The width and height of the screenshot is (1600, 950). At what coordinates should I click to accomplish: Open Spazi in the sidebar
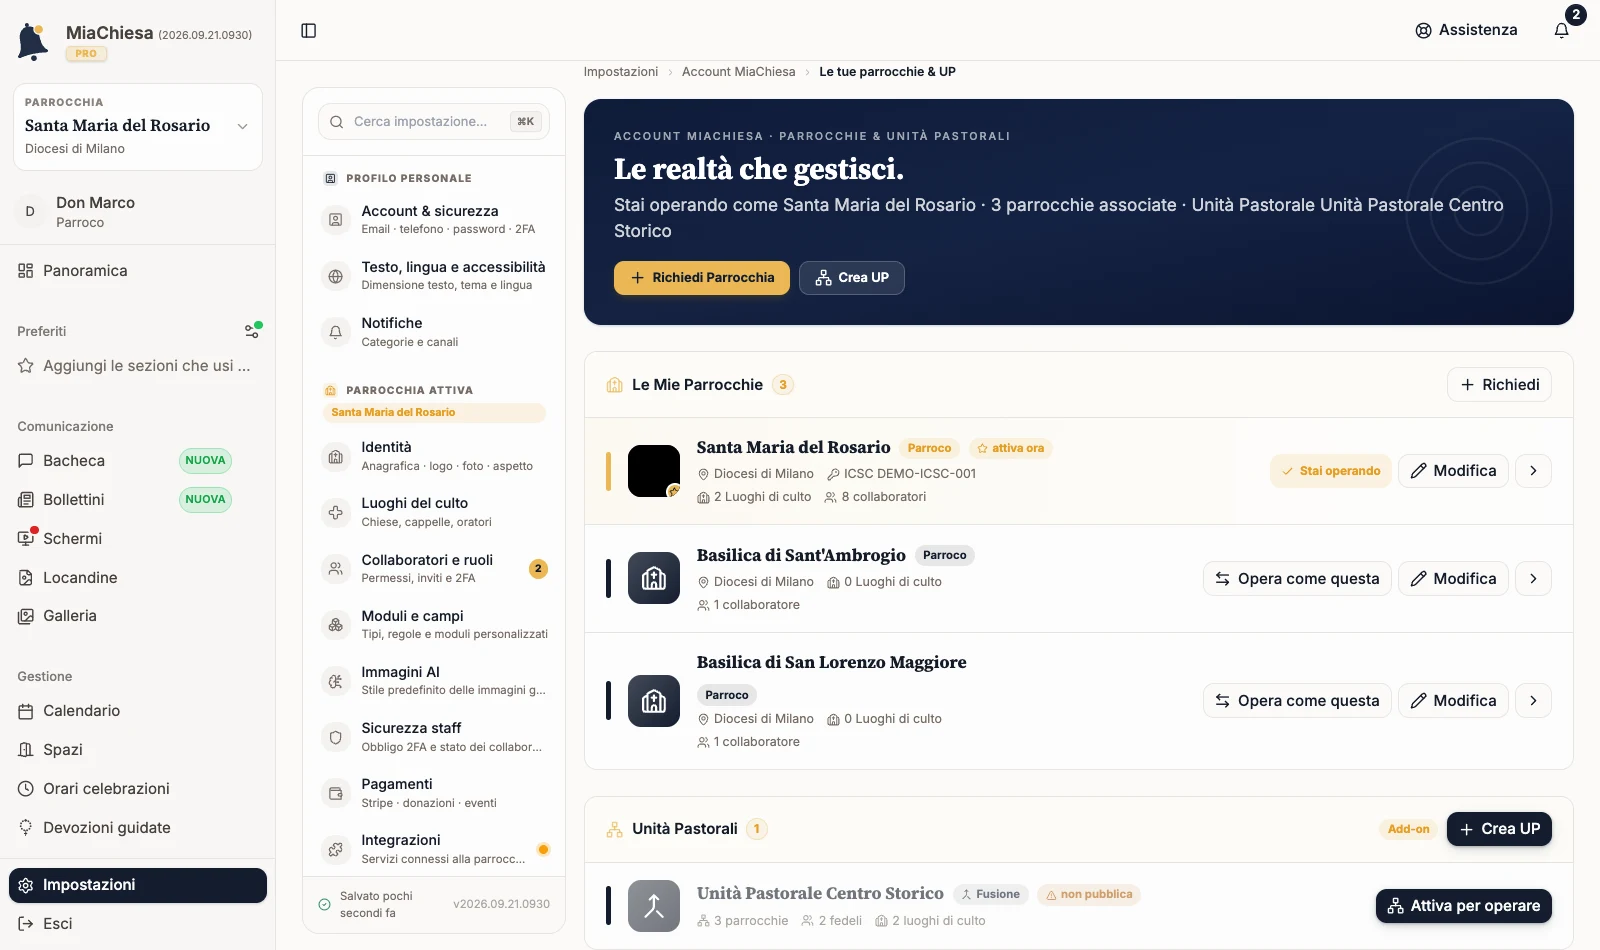tap(138, 750)
